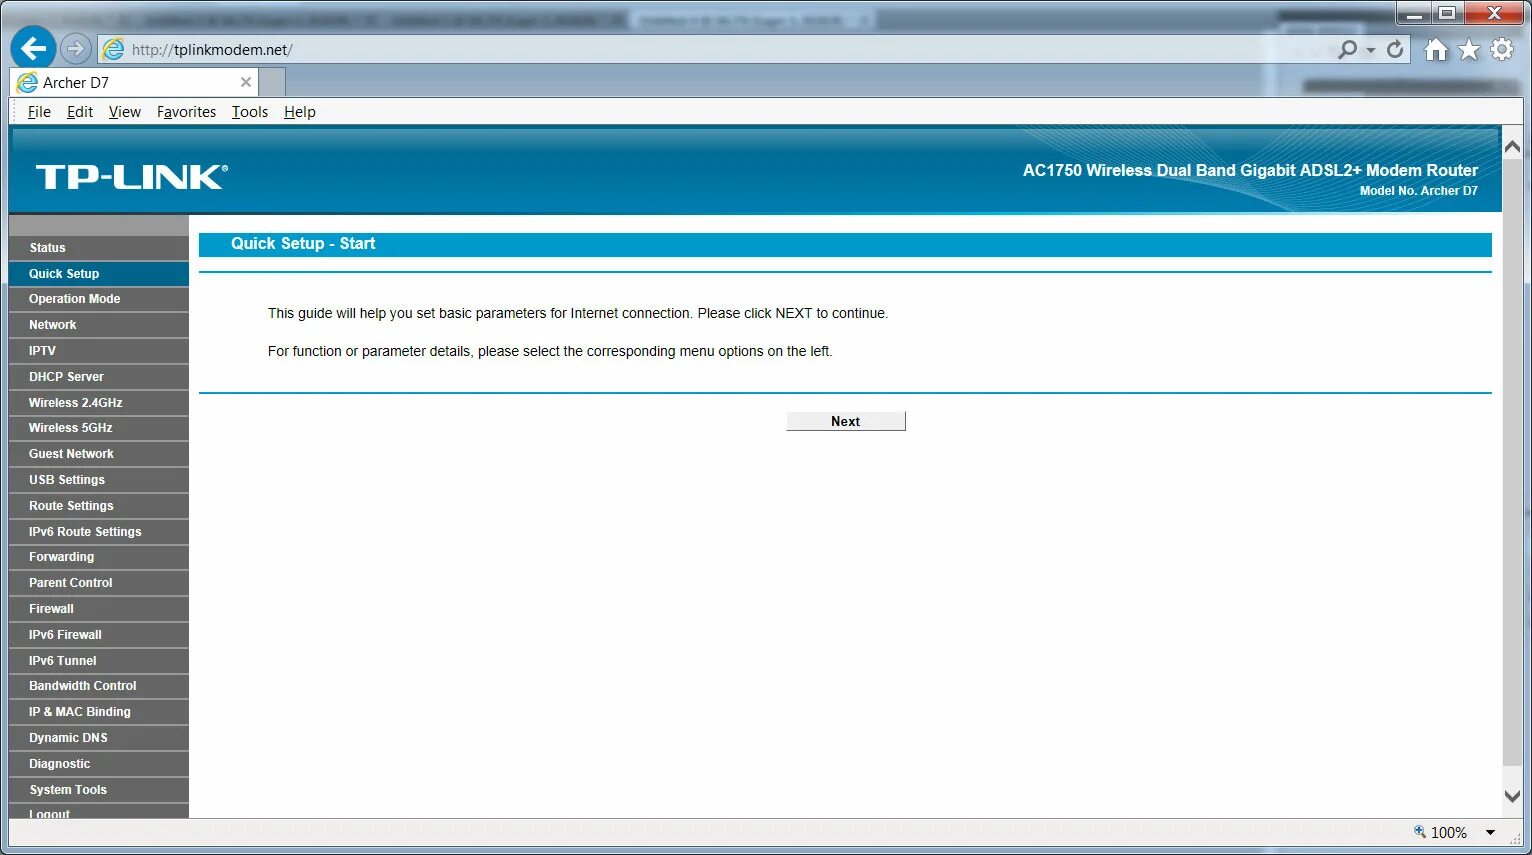
Task: Click the page scrollbar up arrow
Action: pos(1512,147)
